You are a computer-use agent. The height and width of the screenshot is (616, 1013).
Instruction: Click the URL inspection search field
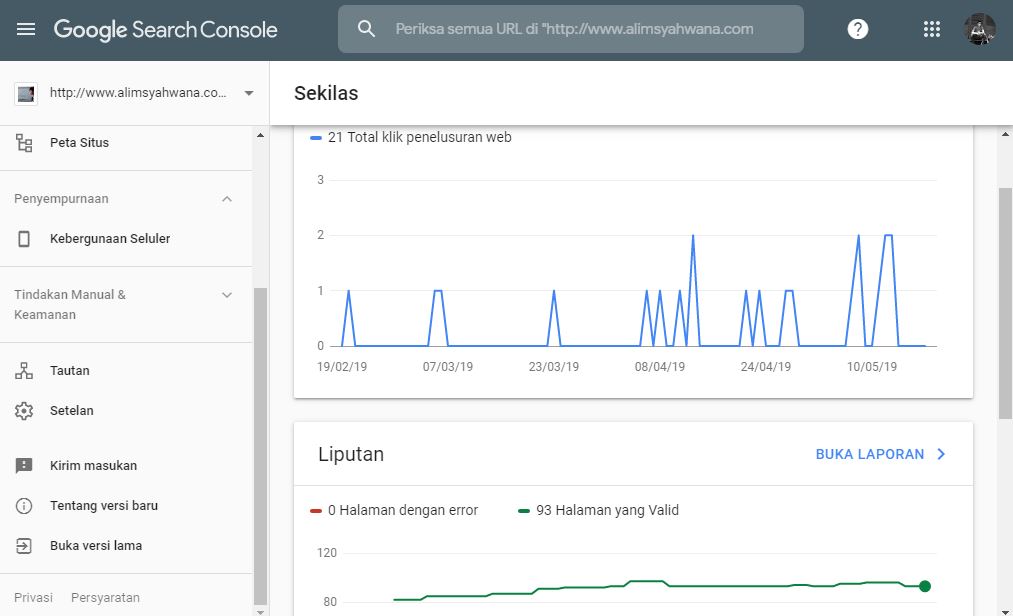574,29
